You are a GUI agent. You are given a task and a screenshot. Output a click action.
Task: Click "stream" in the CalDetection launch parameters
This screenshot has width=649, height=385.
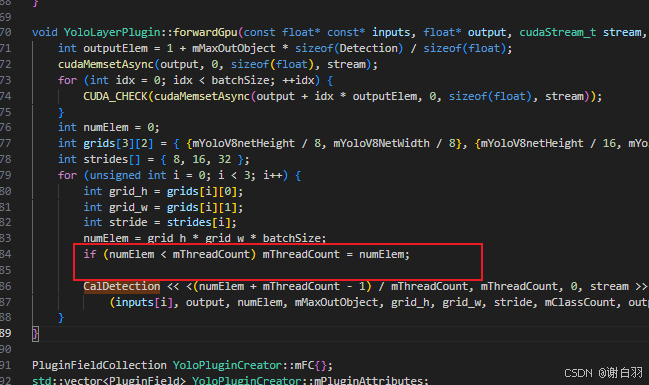pos(609,286)
